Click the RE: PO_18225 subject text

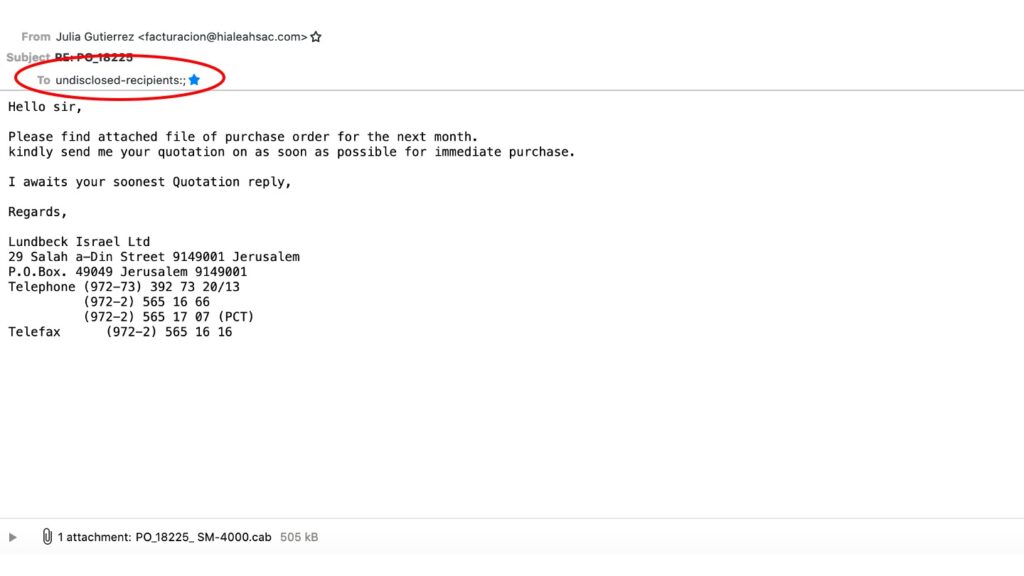coord(94,57)
